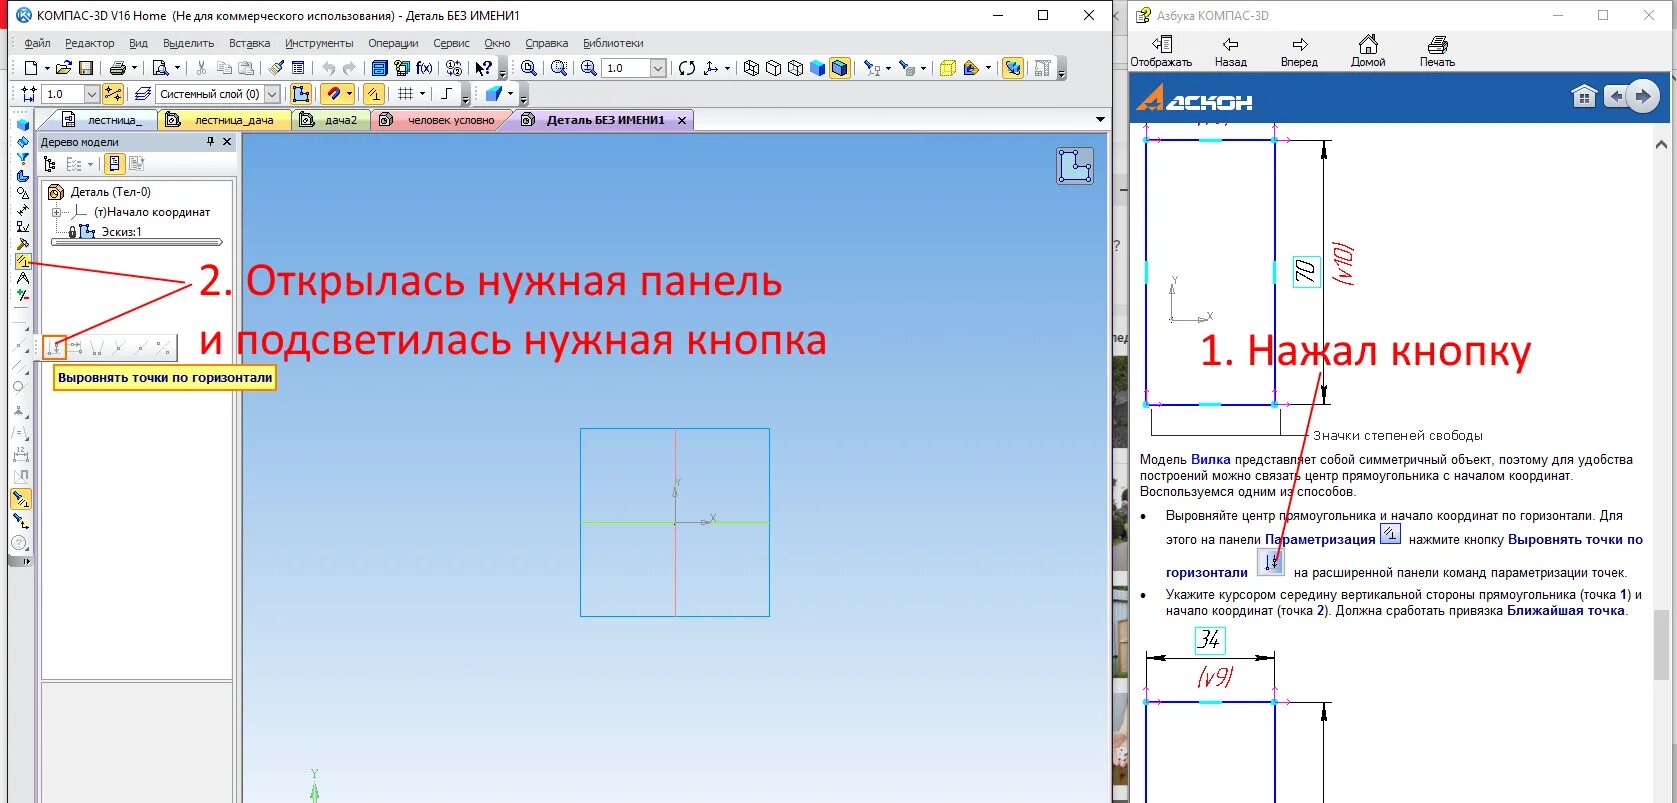Follow the Параметризация link in help text
Image resolution: width=1677 pixels, height=803 pixels.
[x=1320, y=540]
